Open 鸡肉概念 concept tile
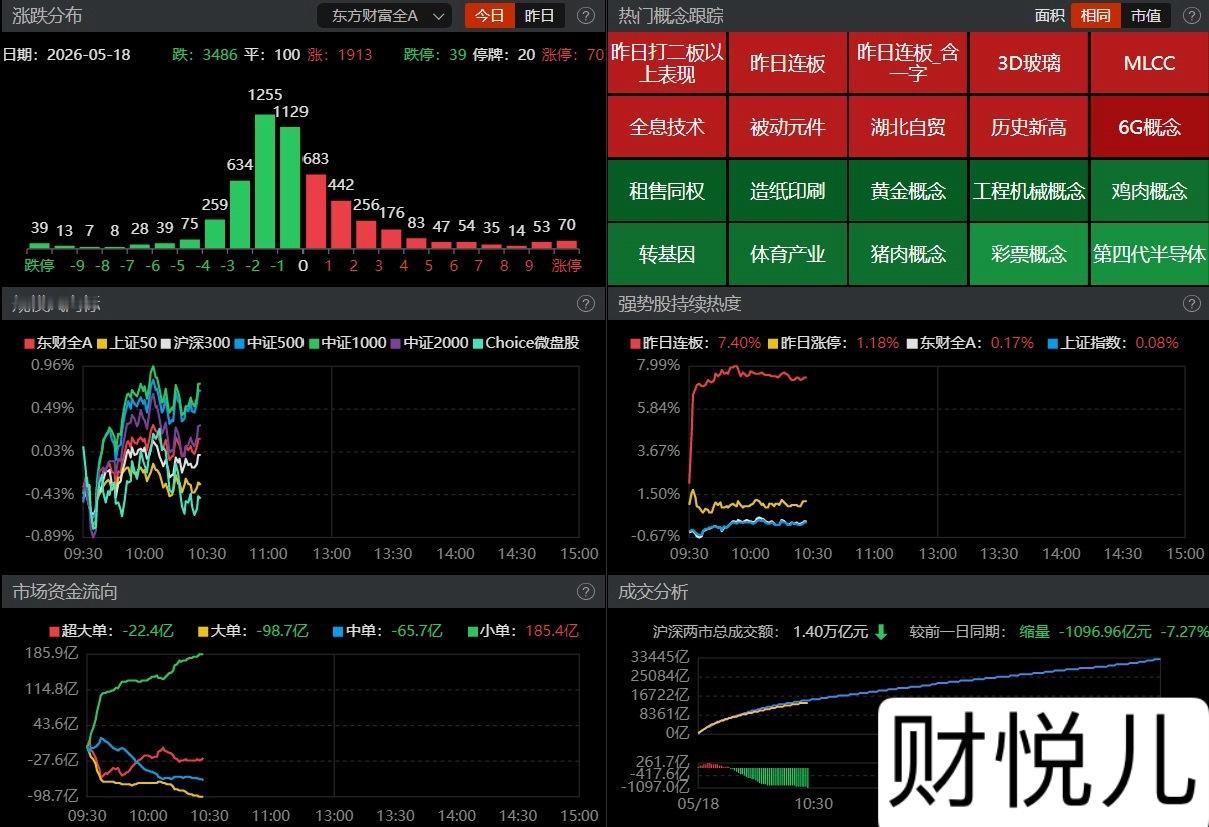This screenshot has width=1209, height=827. click(x=1149, y=191)
